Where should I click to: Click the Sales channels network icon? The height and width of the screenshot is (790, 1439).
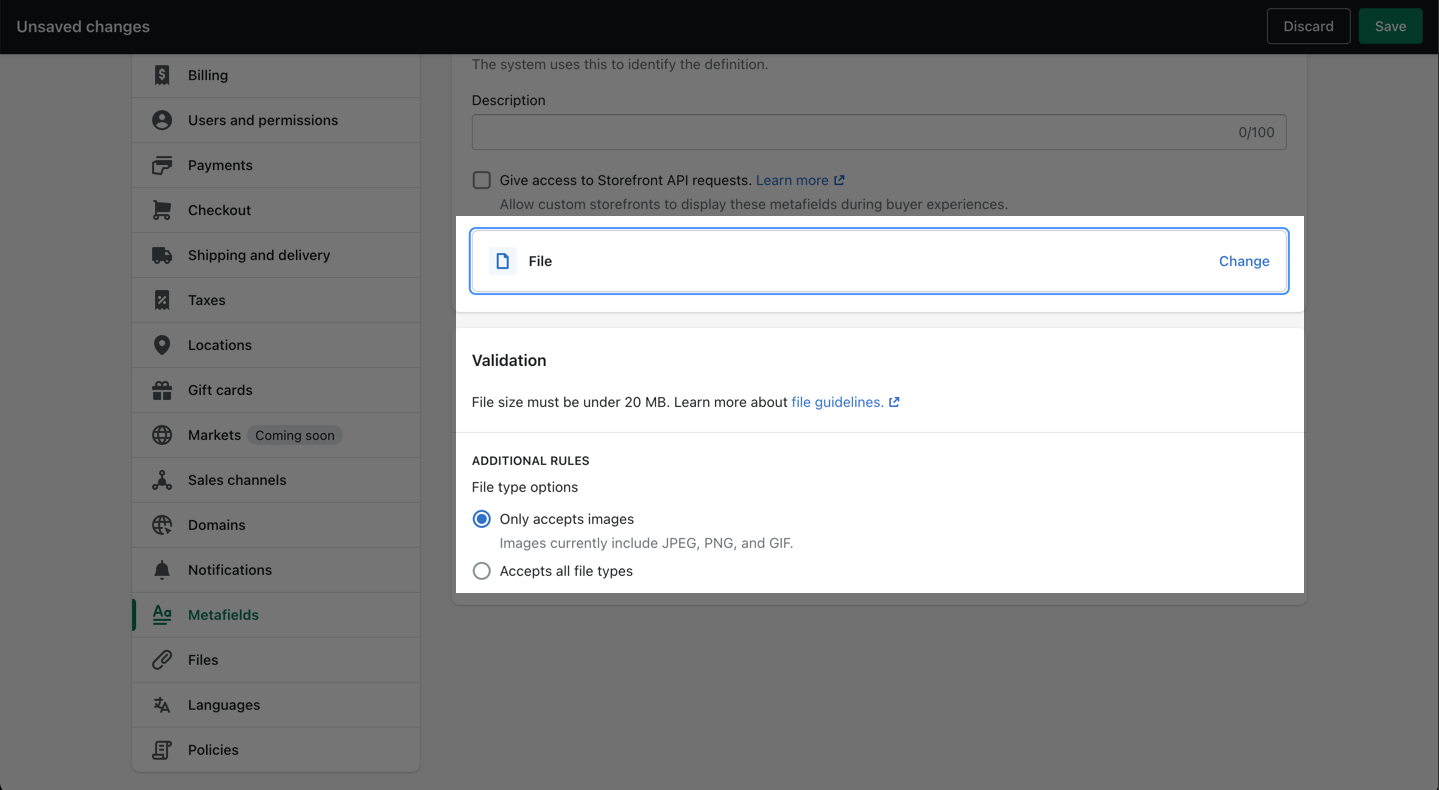162,480
